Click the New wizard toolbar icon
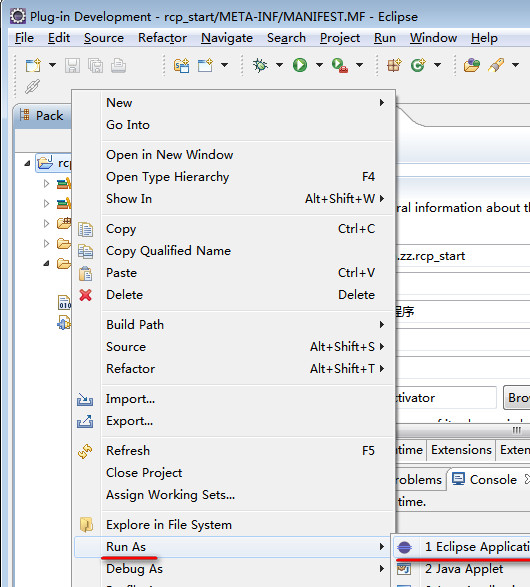Image resolution: width=530 pixels, height=587 pixels. pyautogui.click(x=33, y=65)
